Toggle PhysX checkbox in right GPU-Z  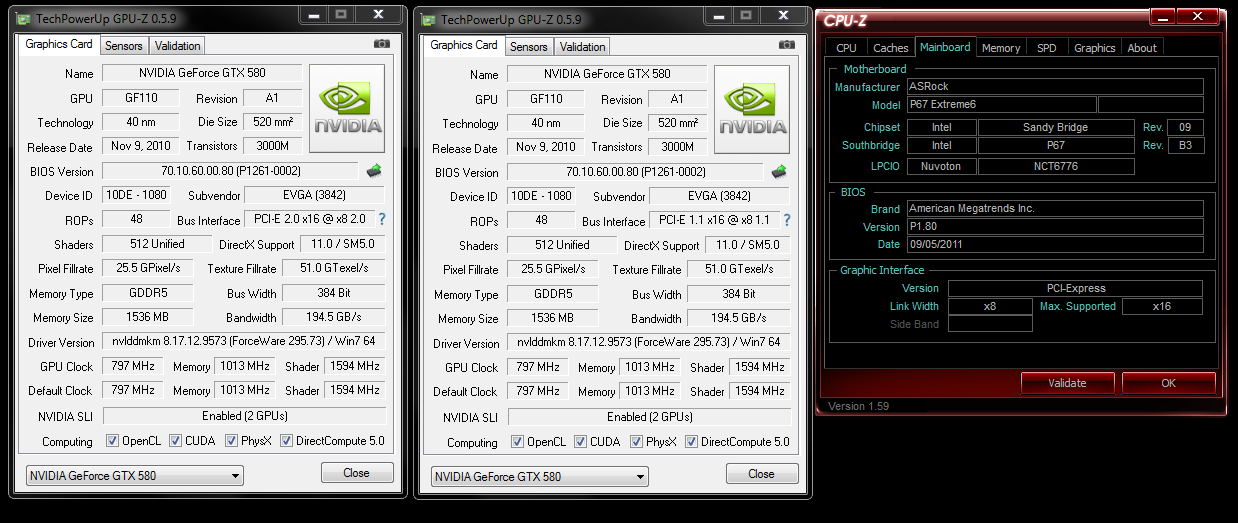point(637,442)
